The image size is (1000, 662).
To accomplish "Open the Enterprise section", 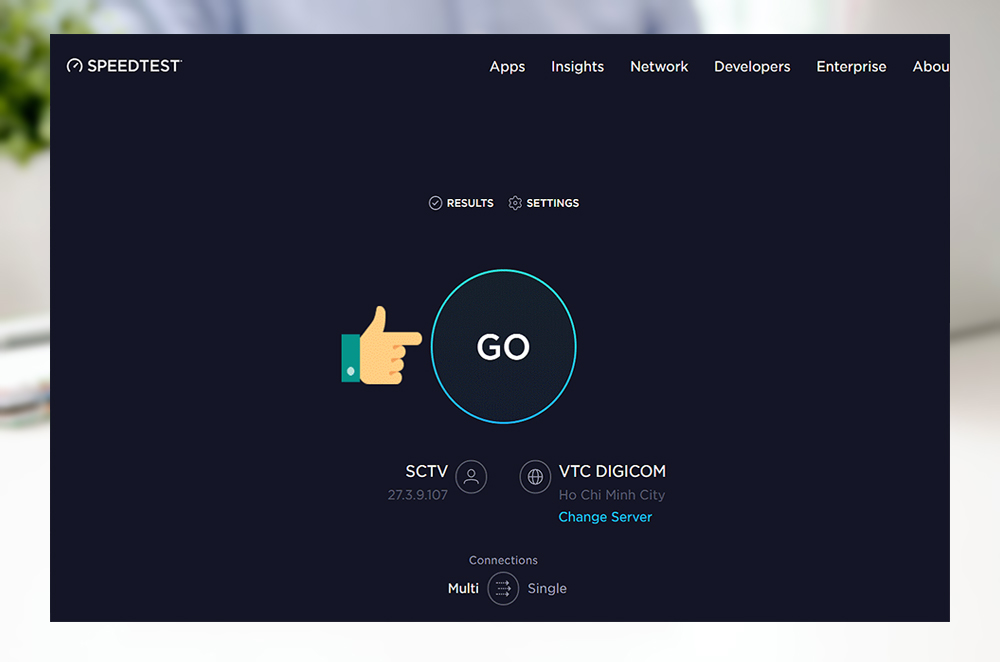I will [851, 67].
